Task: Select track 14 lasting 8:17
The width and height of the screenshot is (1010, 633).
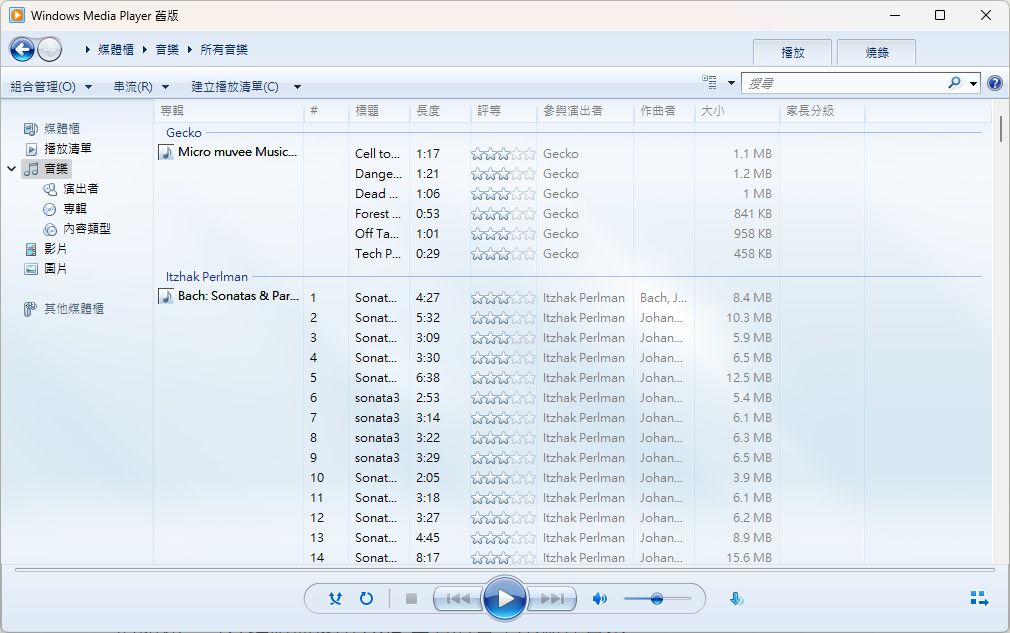Action: click(x=560, y=558)
